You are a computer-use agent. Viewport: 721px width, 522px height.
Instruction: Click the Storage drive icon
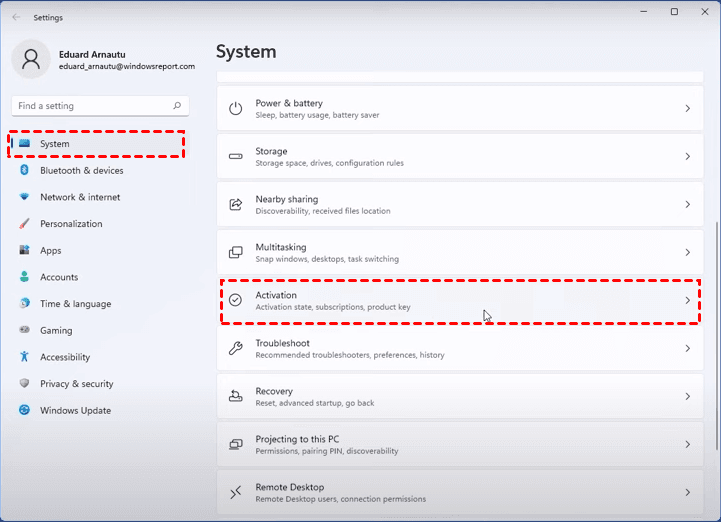pyautogui.click(x=236, y=156)
